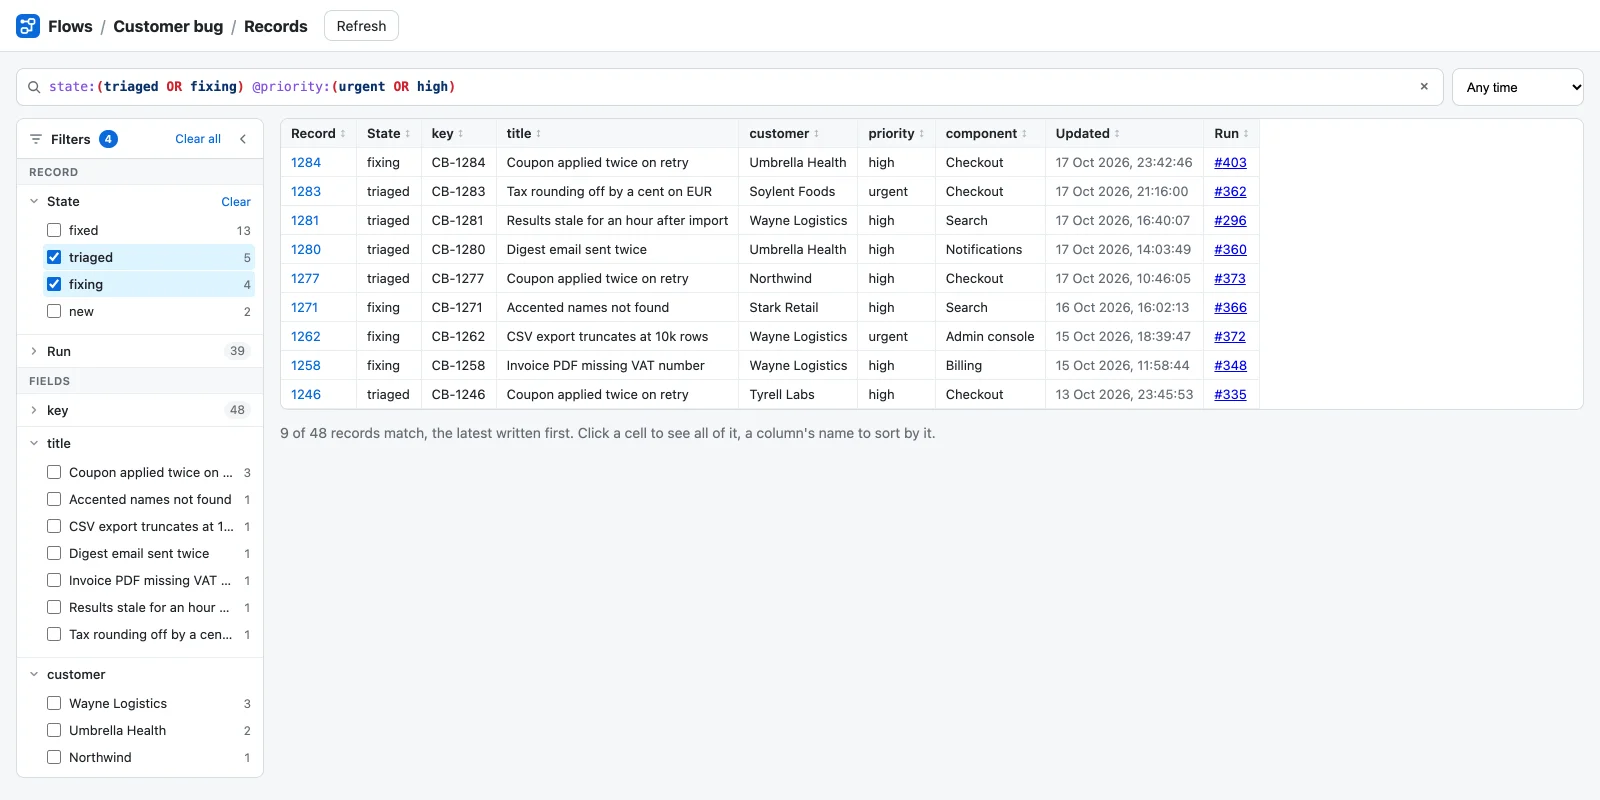Image resolution: width=1600 pixels, height=800 pixels.
Task: Check the Wayne Logistics customer filter
Action: 54,703
